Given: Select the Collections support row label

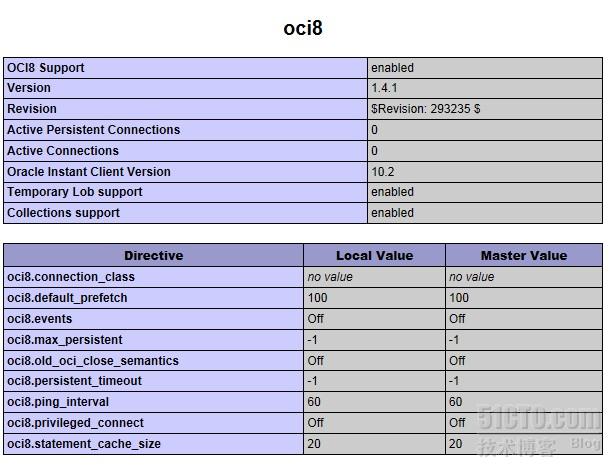Looking at the screenshot, I should tap(63, 213).
